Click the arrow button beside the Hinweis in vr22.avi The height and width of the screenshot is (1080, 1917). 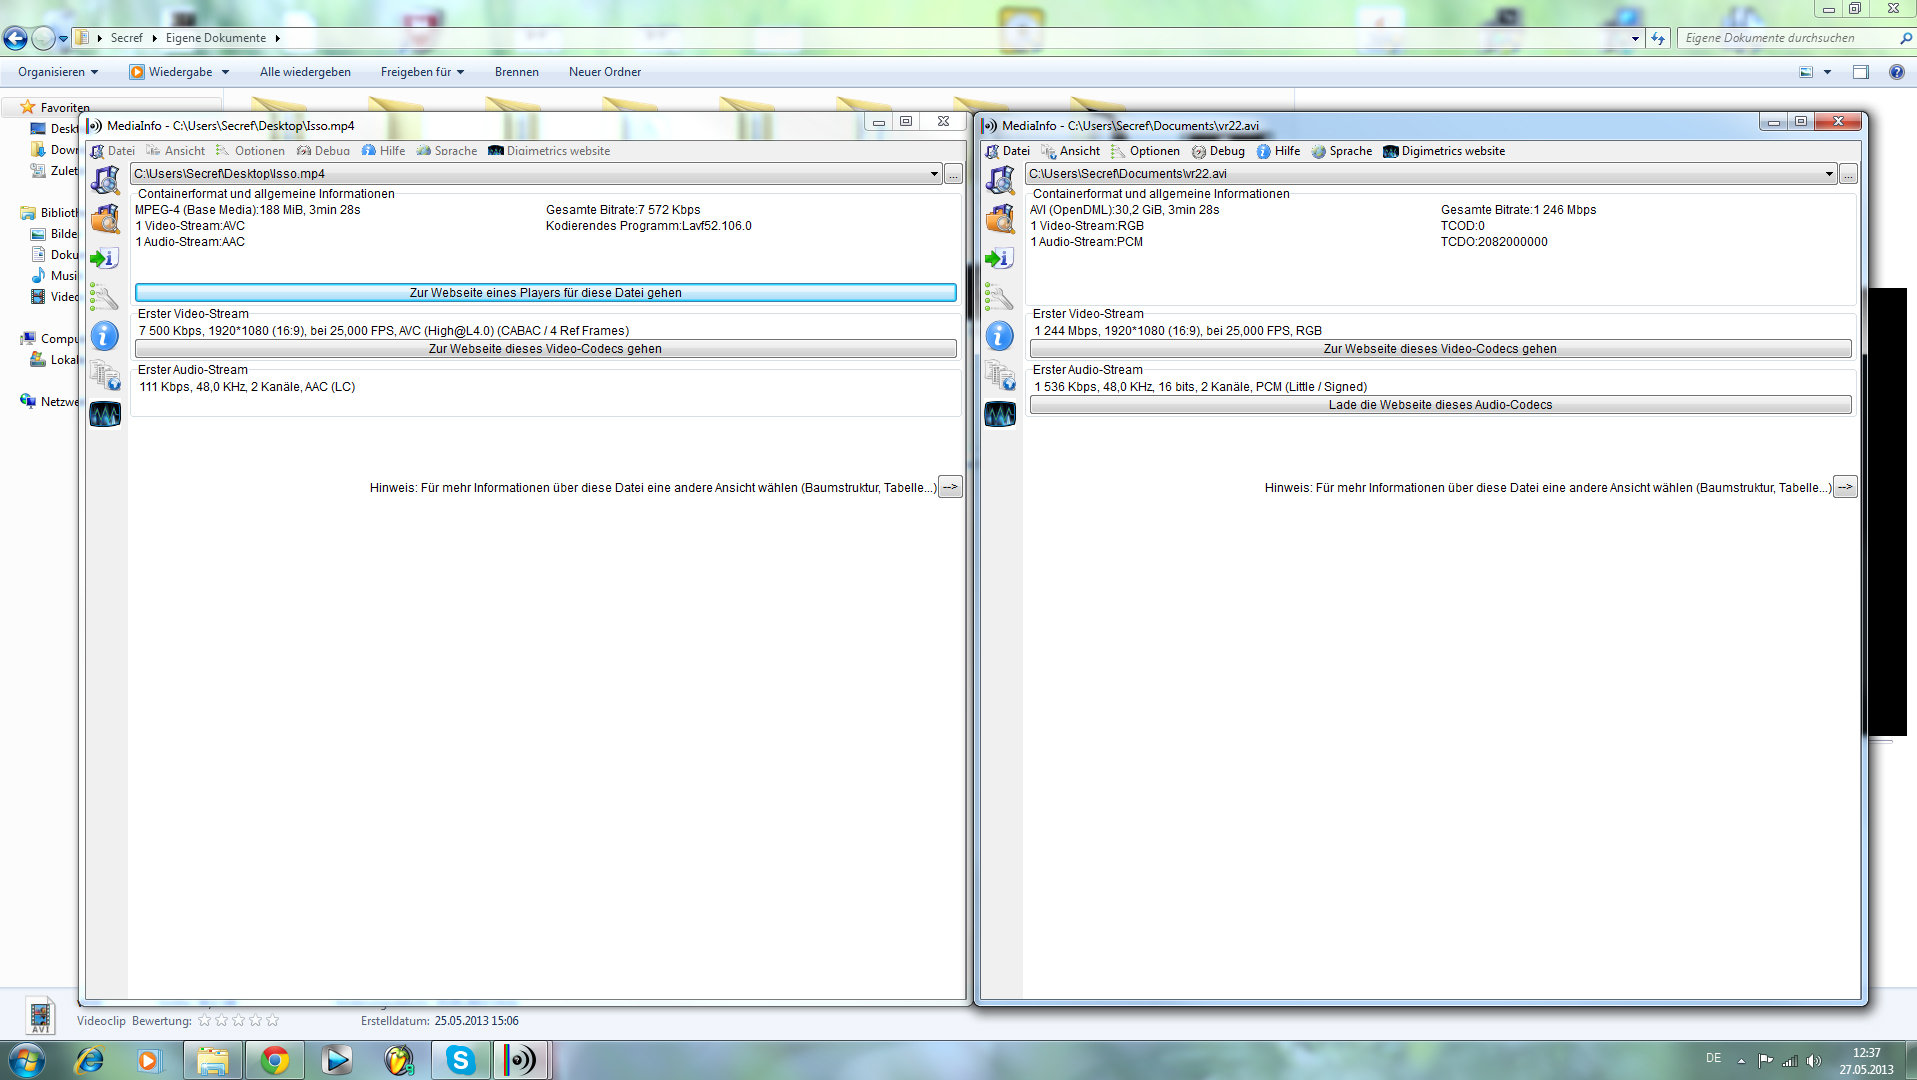(1845, 487)
